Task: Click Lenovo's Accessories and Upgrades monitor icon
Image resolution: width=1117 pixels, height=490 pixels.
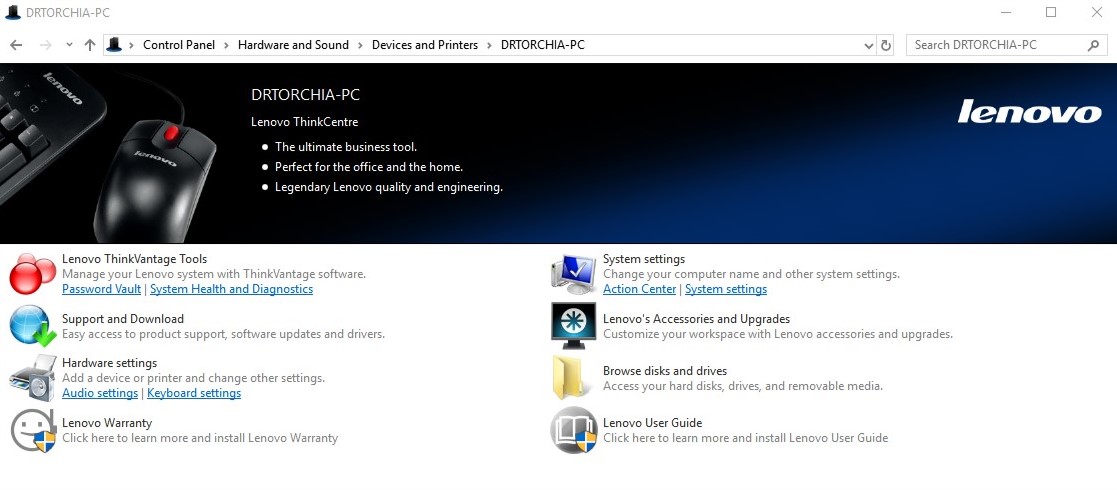Action: (574, 326)
